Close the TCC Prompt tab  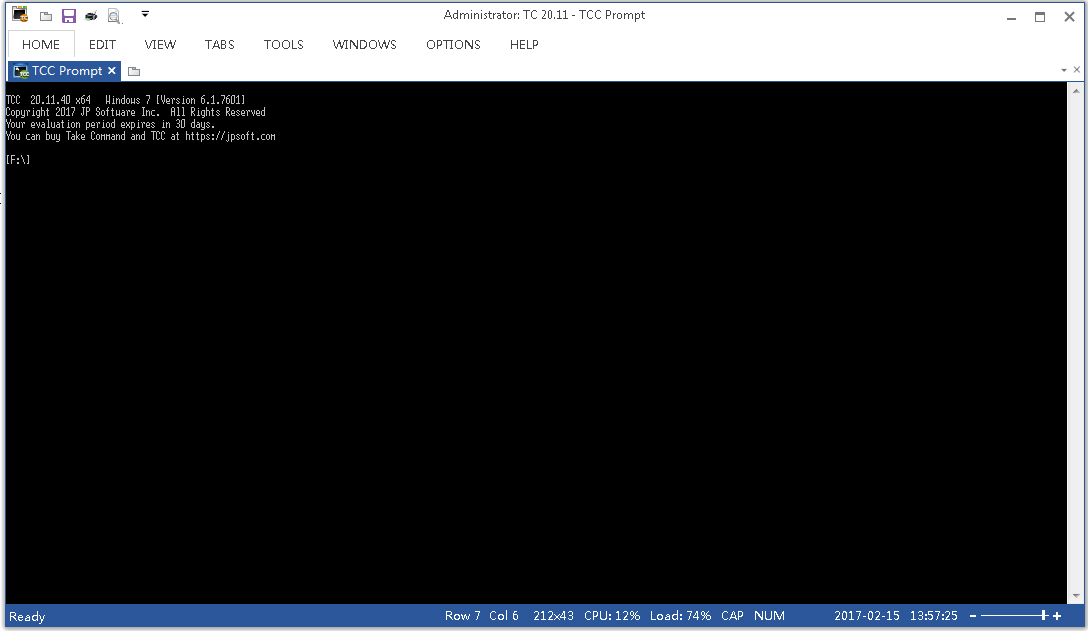click(112, 70)
